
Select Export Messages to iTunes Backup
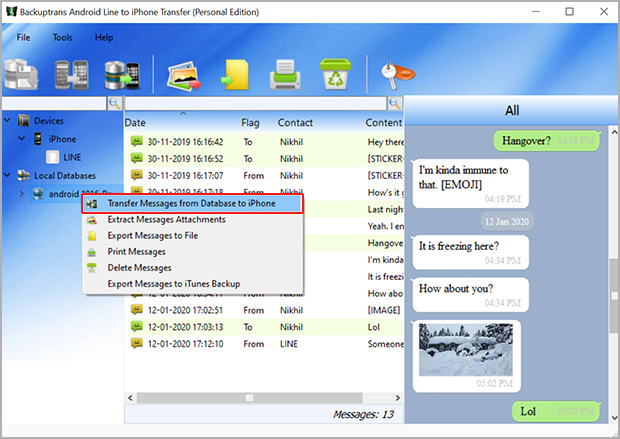coord(173,284)
